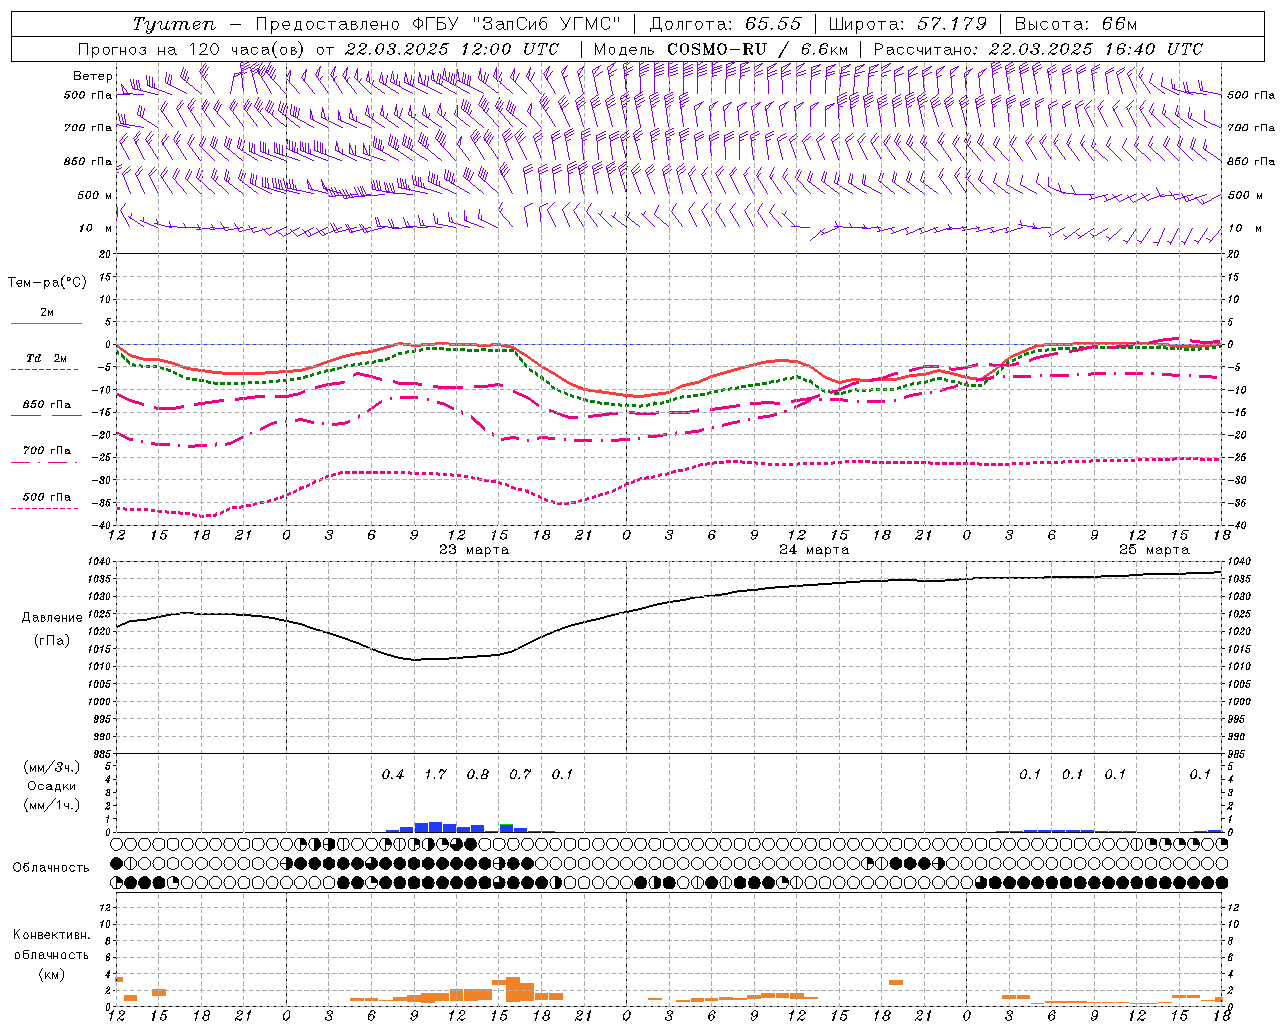Click 'Рассчитано: 22.03.2025 16:40 UTC' calculation time
Screen dimensions: 1280x1024
1038,49
